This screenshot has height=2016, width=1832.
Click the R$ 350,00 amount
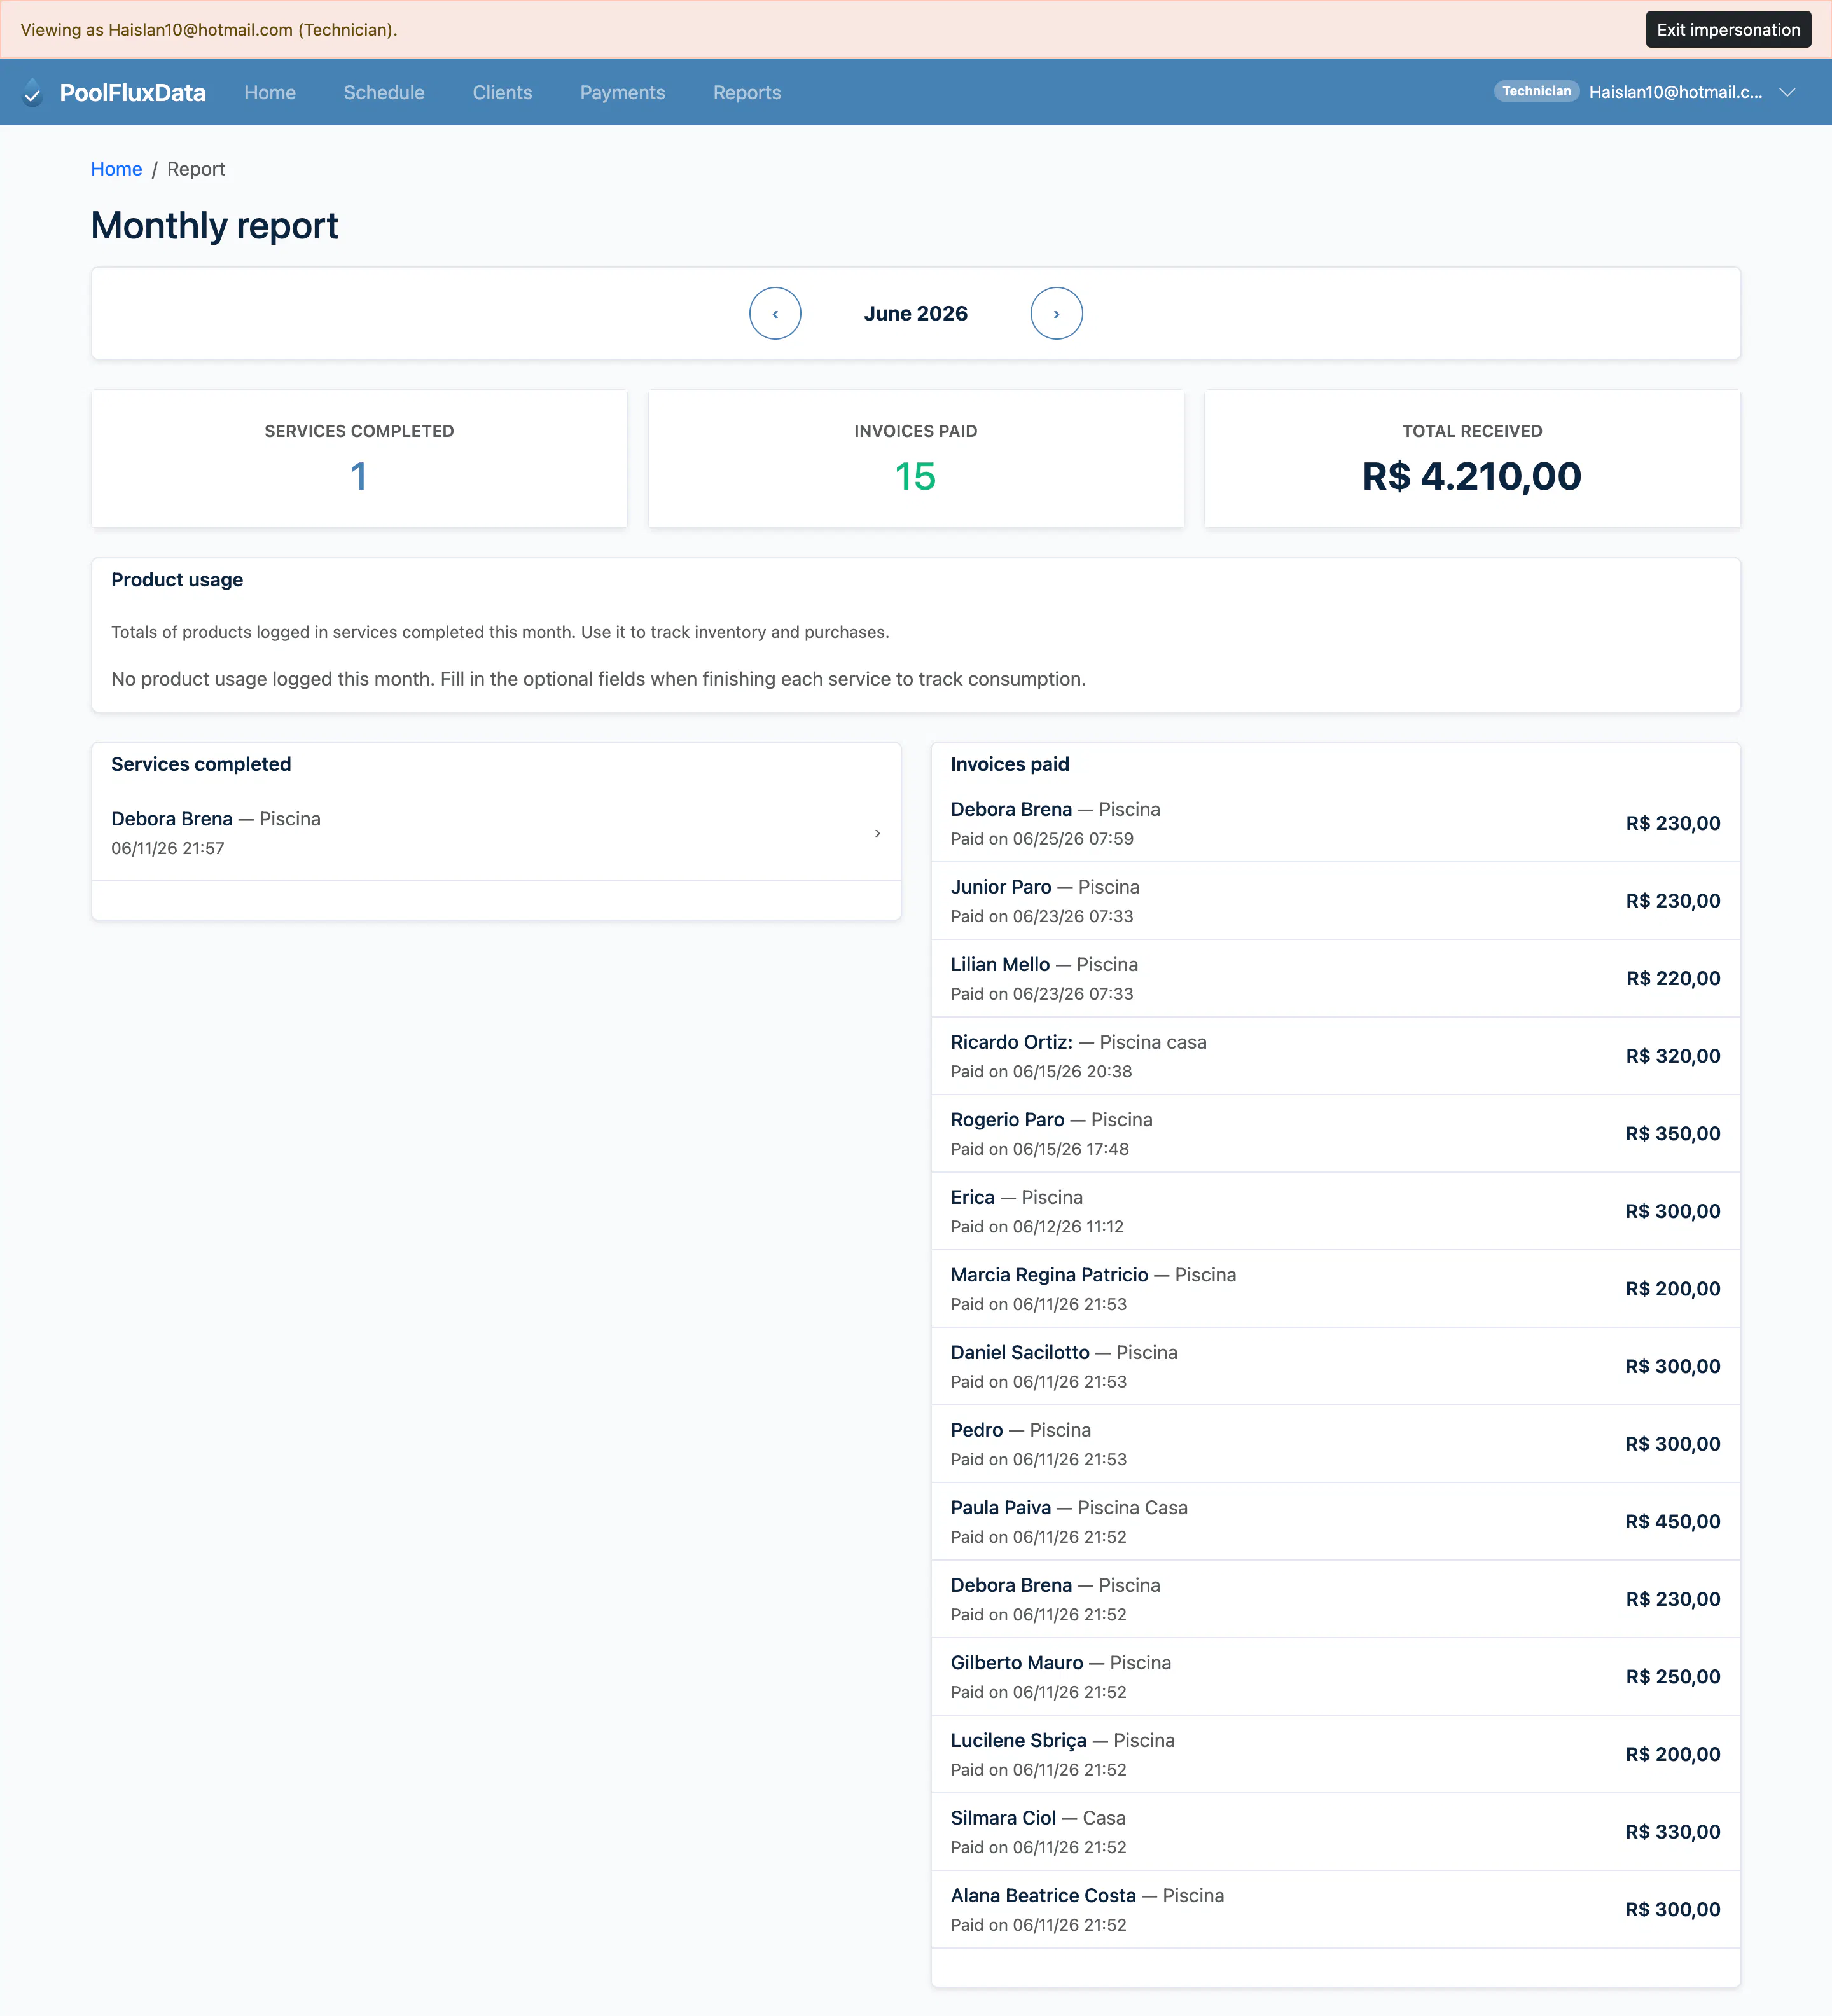[1672, 1133]
